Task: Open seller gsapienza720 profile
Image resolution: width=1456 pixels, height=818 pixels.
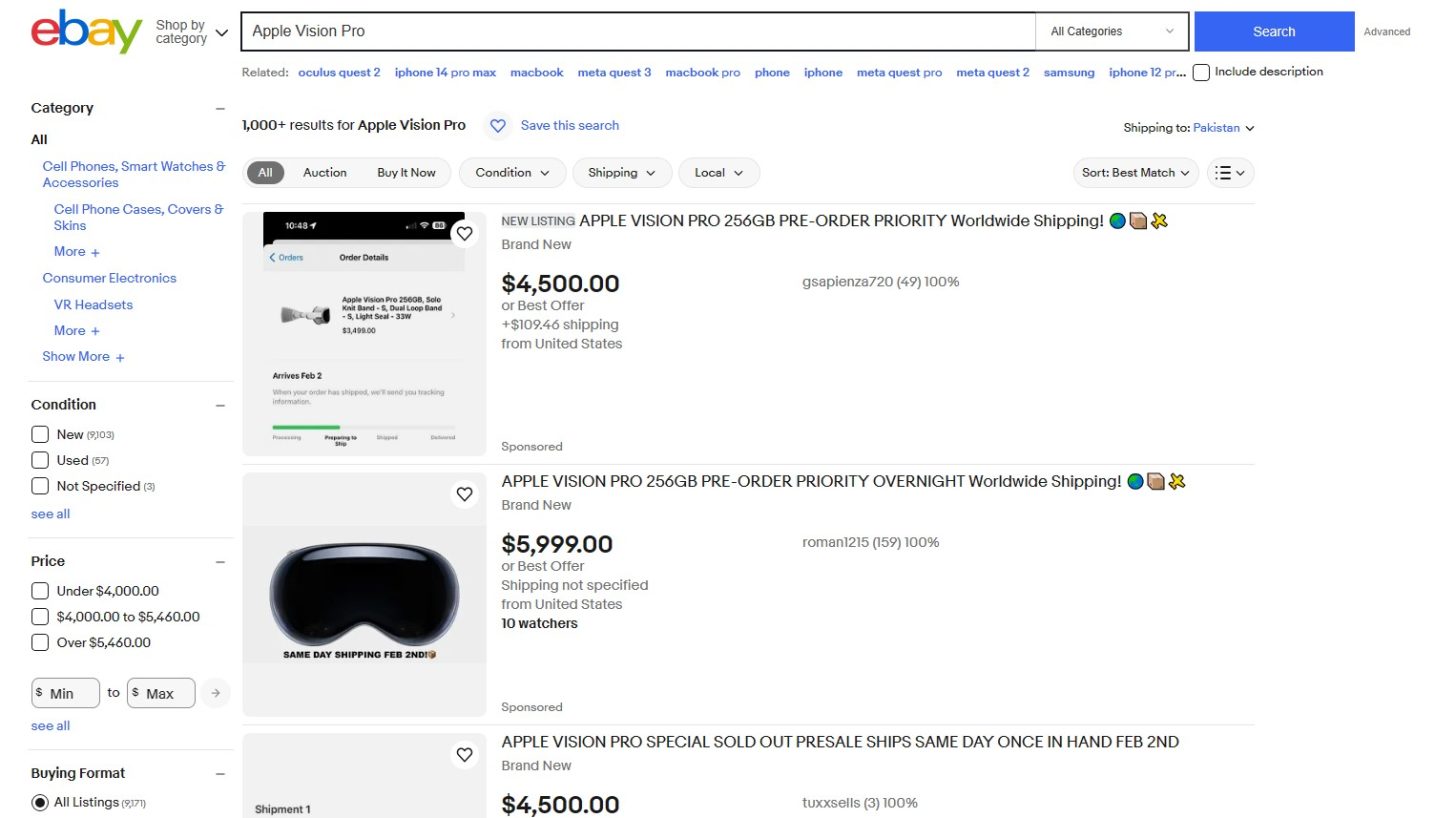Action: [880, 282]
